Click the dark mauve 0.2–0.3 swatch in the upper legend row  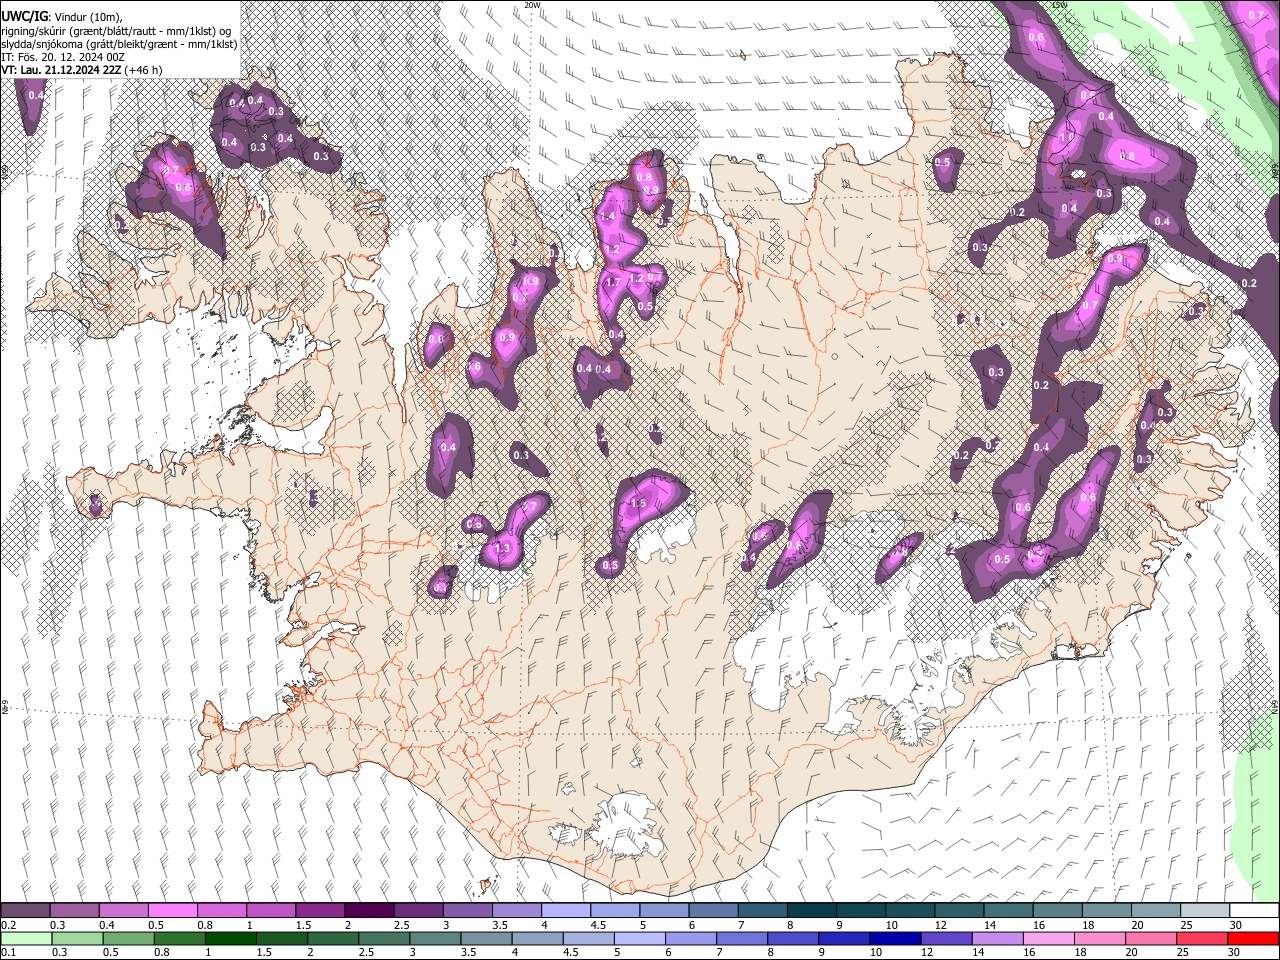coord(25,911)
